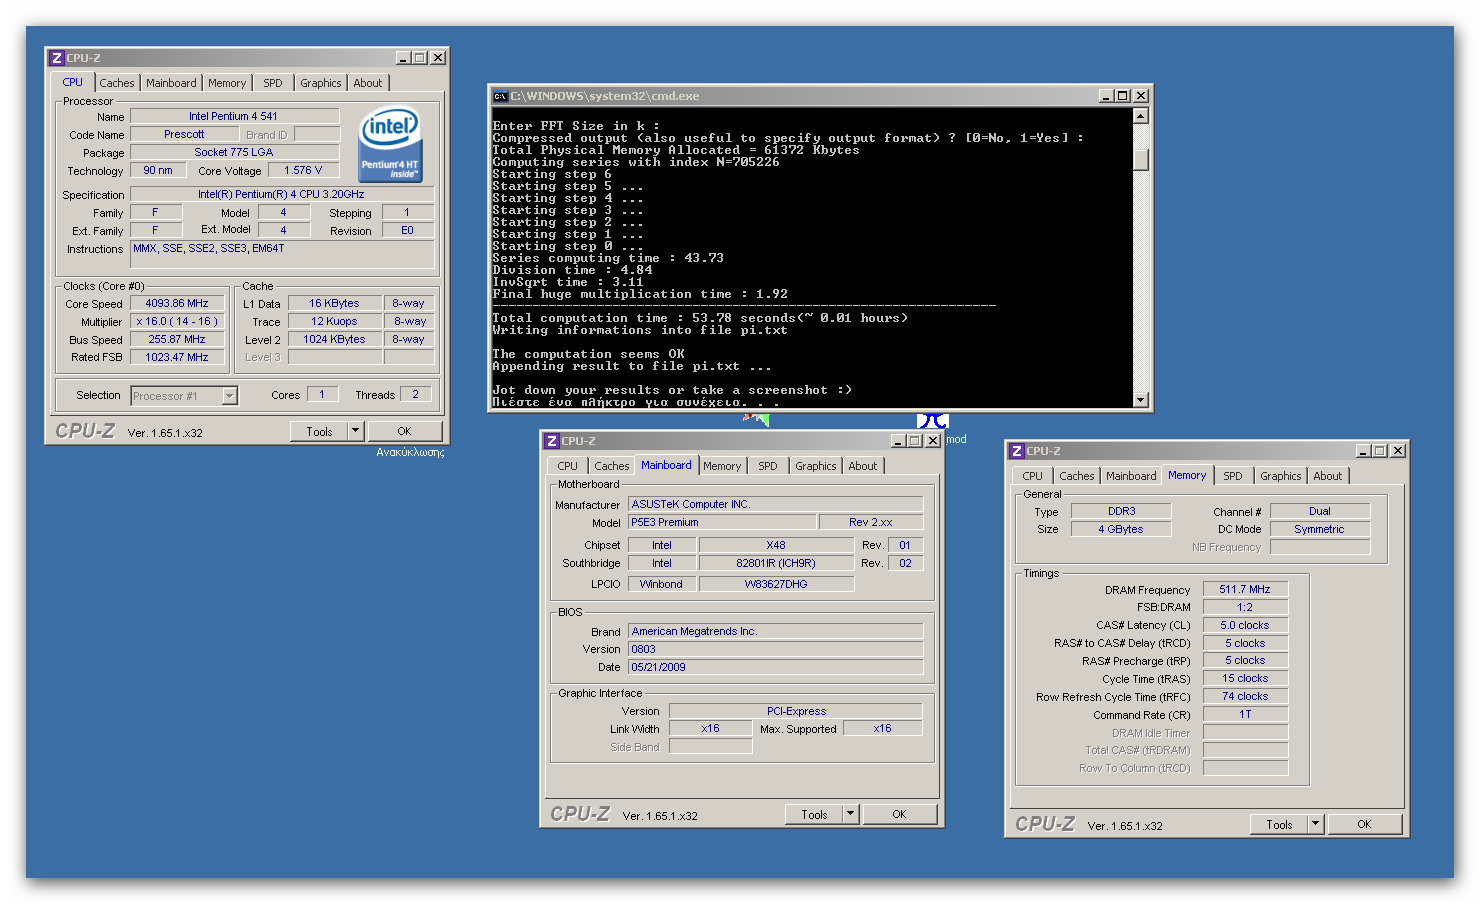Click cmd scrollbar down arrow
The height and width of the screenshot is (904, 1480).
(1141, 400)
